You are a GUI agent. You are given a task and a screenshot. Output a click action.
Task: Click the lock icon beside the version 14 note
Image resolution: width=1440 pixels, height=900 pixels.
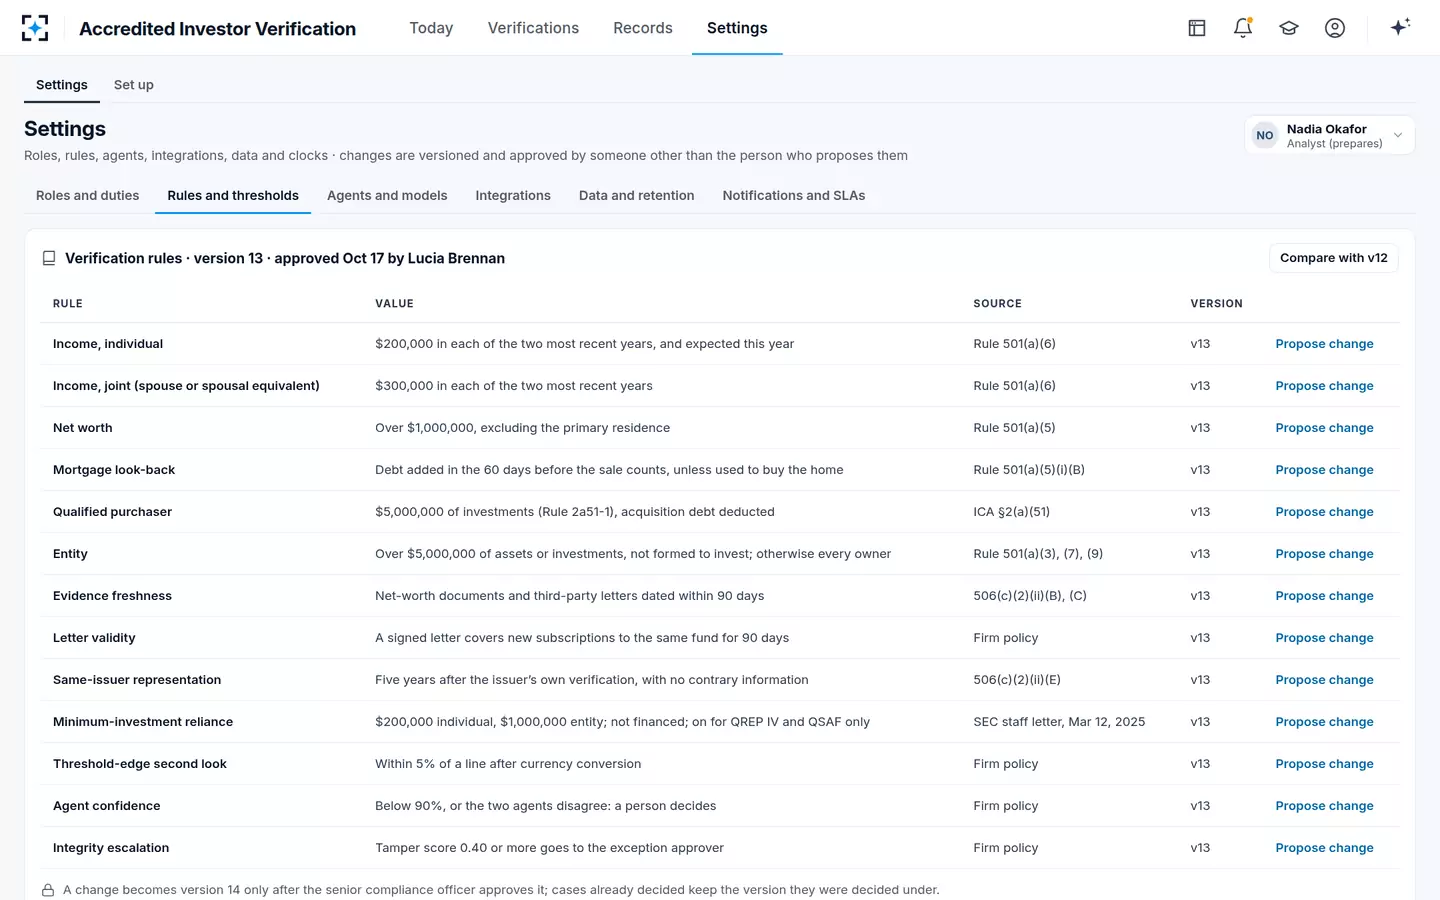click(x=48, y=890)
